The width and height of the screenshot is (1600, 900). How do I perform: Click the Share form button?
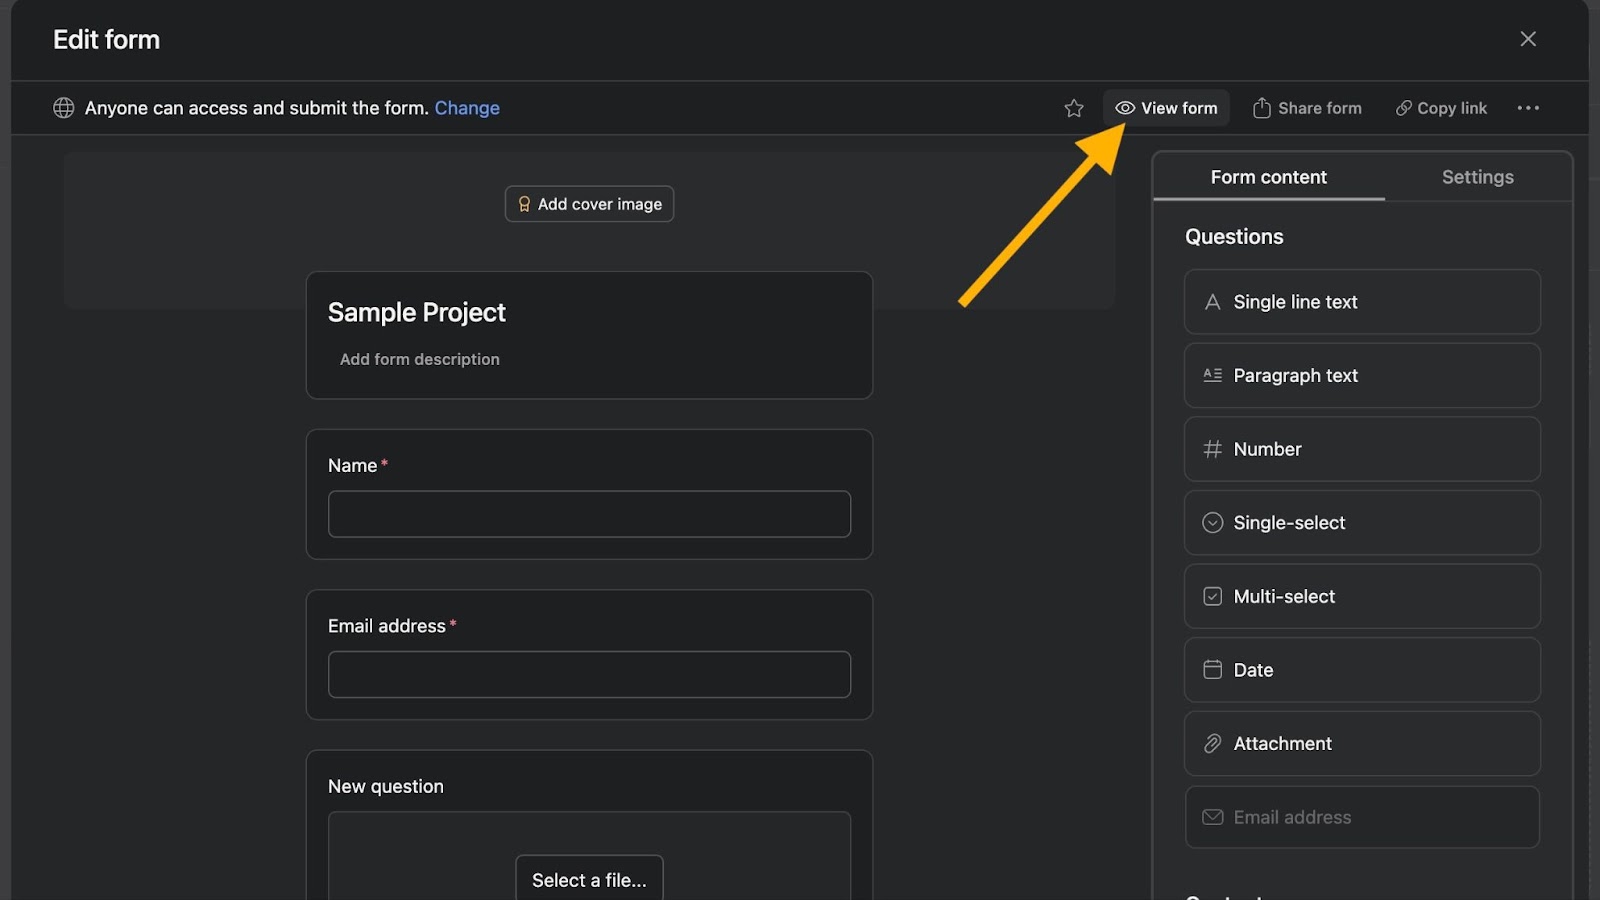coord(1307,108)
